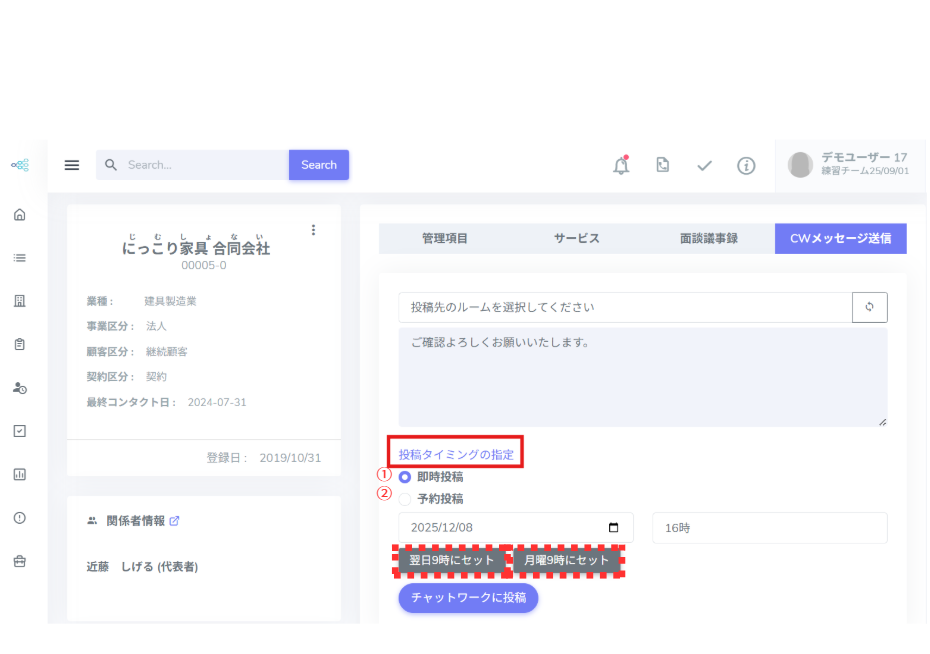Click the home icon in sidebar
Screen dimensions: 930x654
point(19,214)
